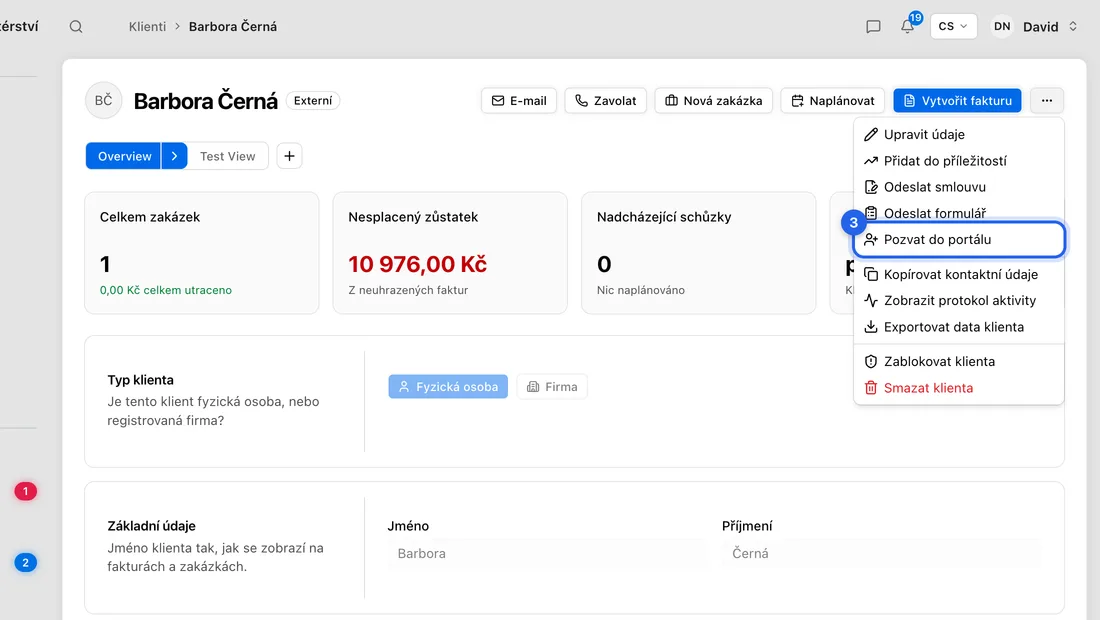Click the Nadcházející schůzky card title
Screen dimensions: 1100x620
664,217
